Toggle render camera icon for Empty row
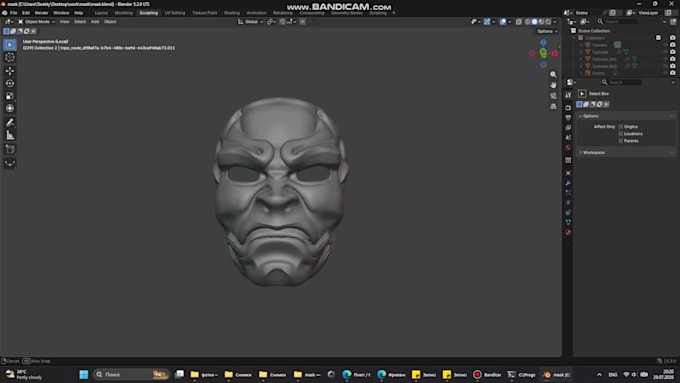This screenshot has height=383, width=680. tap(673, 73)
